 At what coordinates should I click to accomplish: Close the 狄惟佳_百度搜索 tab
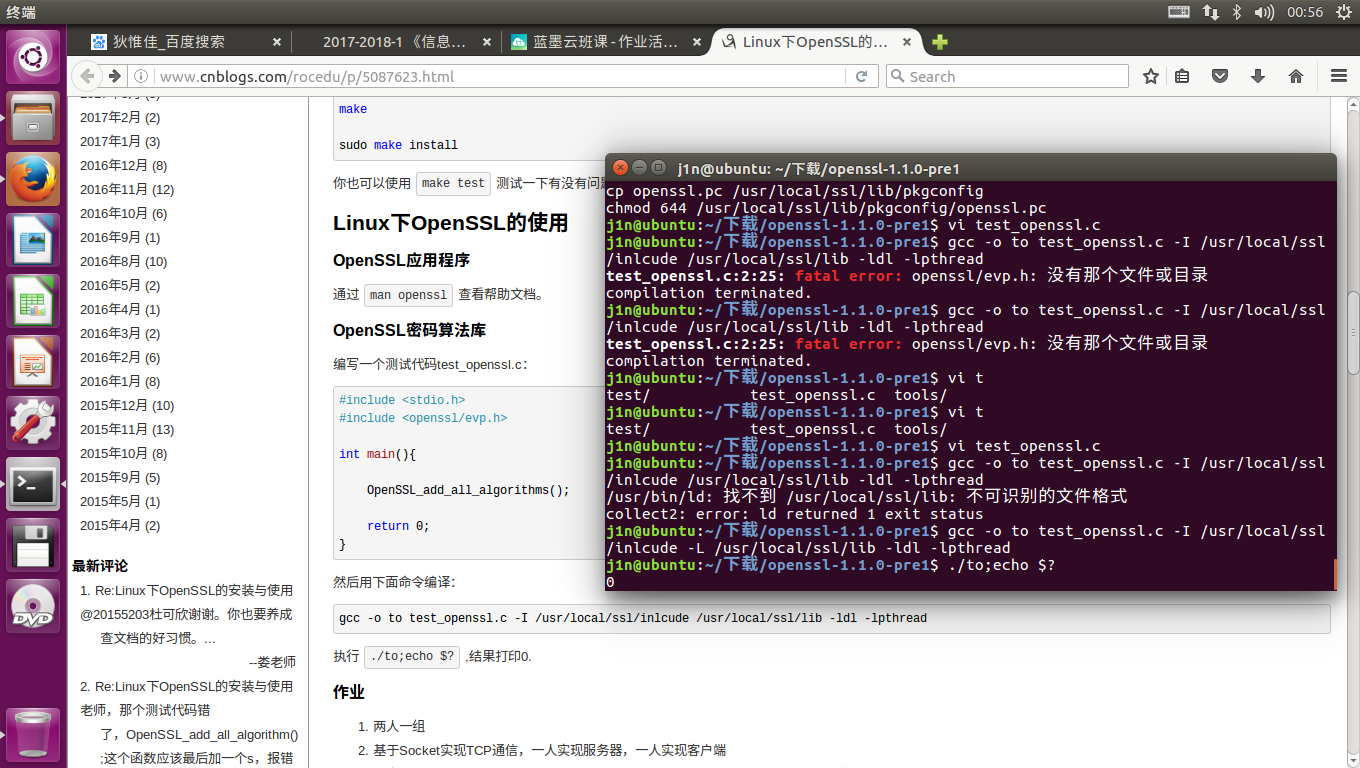tap(277, 42)
